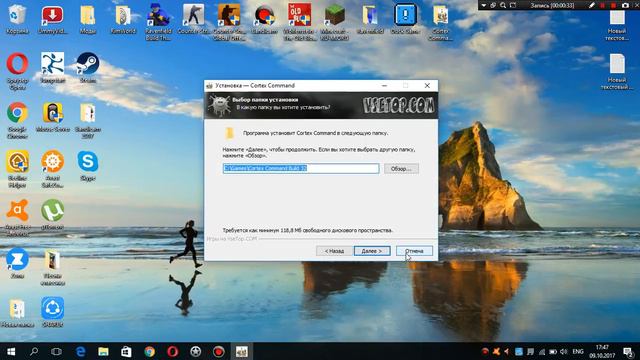
Task: Open the Recycle Bin desktop icon
Action: pos(17,19)
